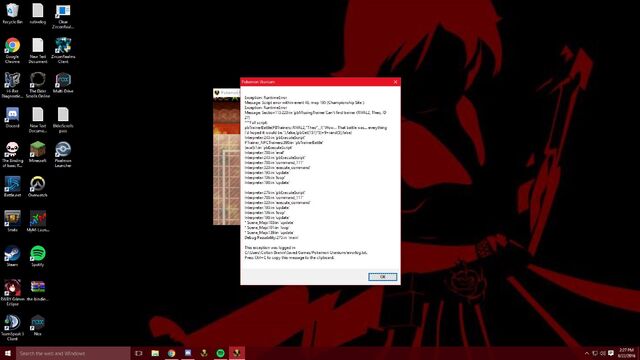Select the Steam desktop shortcut
This screenshot has width=640, height=360.
click(12, 256)
